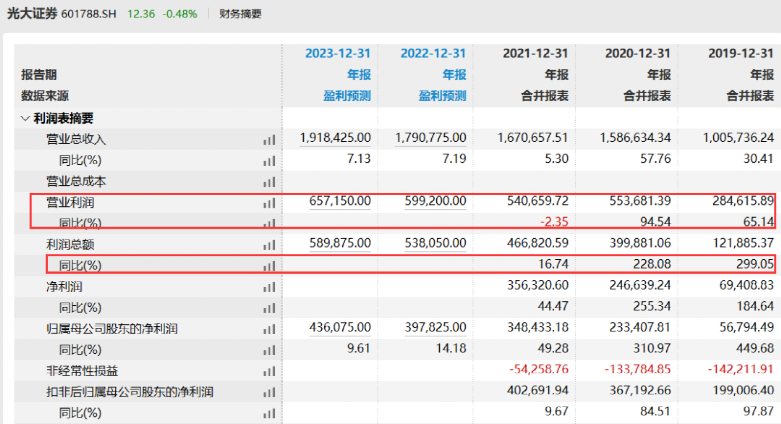This screenshot has width=781, height=424.
Task: Switch to the 财务摘要 tab
Action: pos(240,14)
